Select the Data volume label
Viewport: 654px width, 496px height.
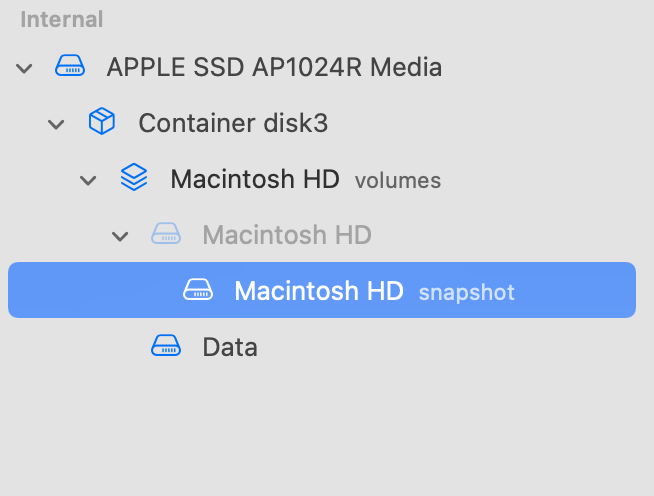230,347
